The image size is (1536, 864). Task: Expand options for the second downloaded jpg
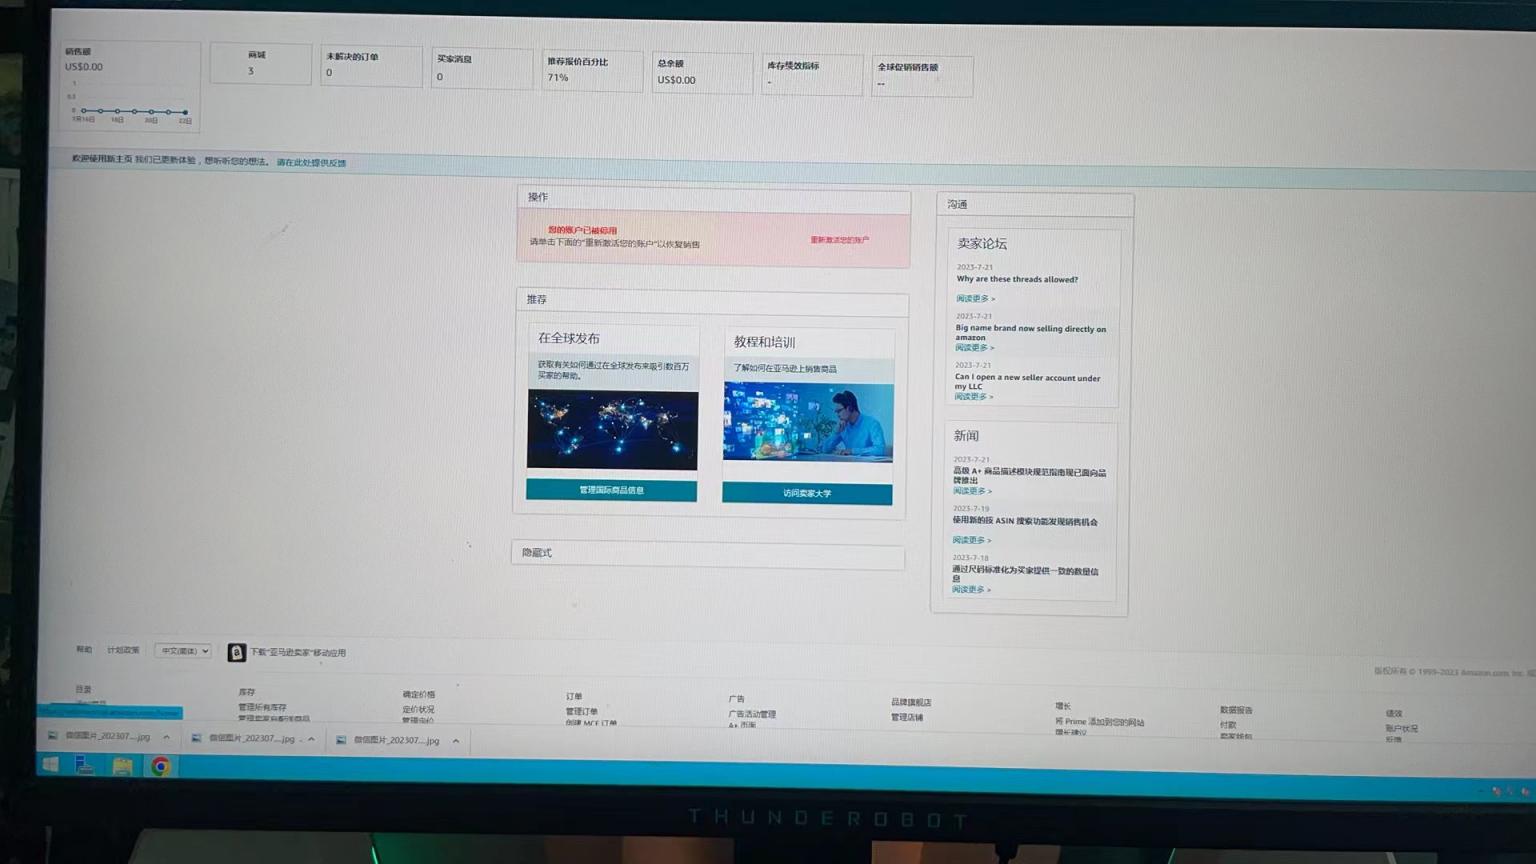pyautogui.click(x=311, y=739)
